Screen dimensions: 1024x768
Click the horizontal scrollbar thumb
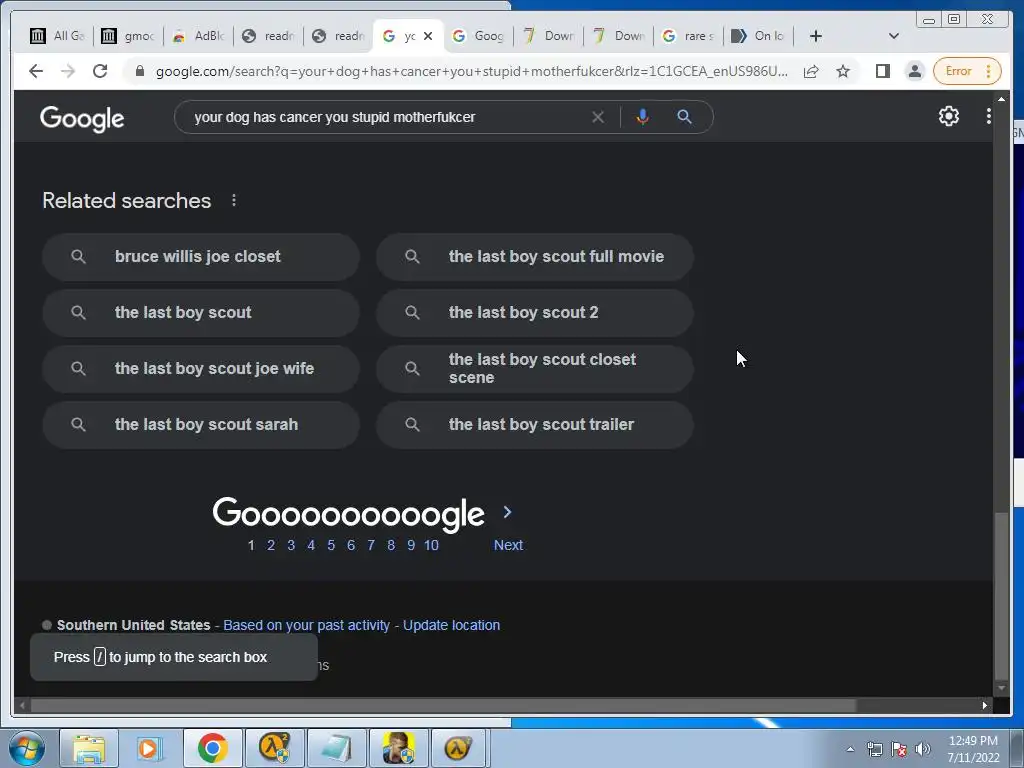[x=443, y=705]
